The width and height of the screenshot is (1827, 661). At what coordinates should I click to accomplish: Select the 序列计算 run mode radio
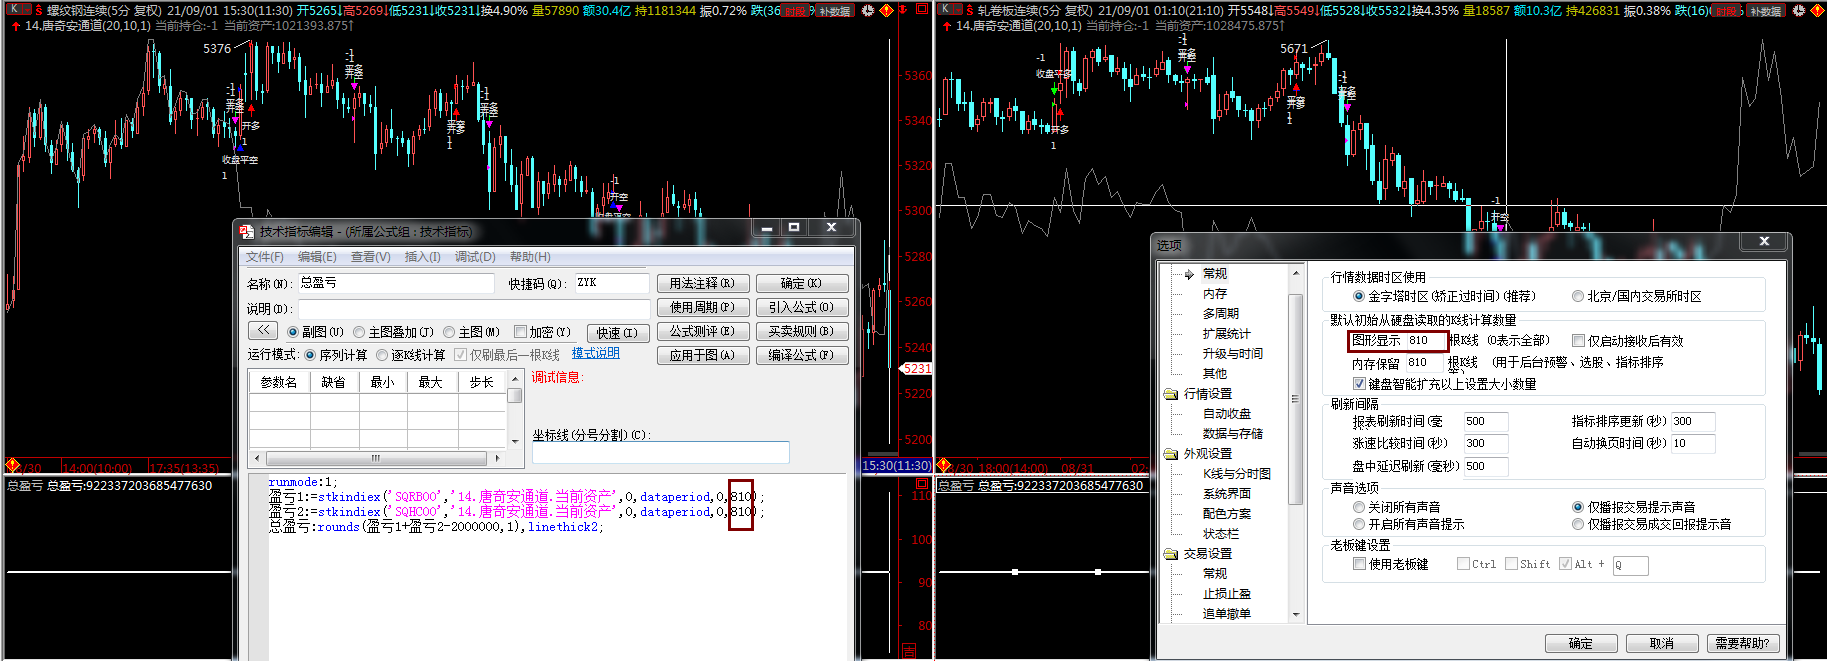click(x=310, y=355)
